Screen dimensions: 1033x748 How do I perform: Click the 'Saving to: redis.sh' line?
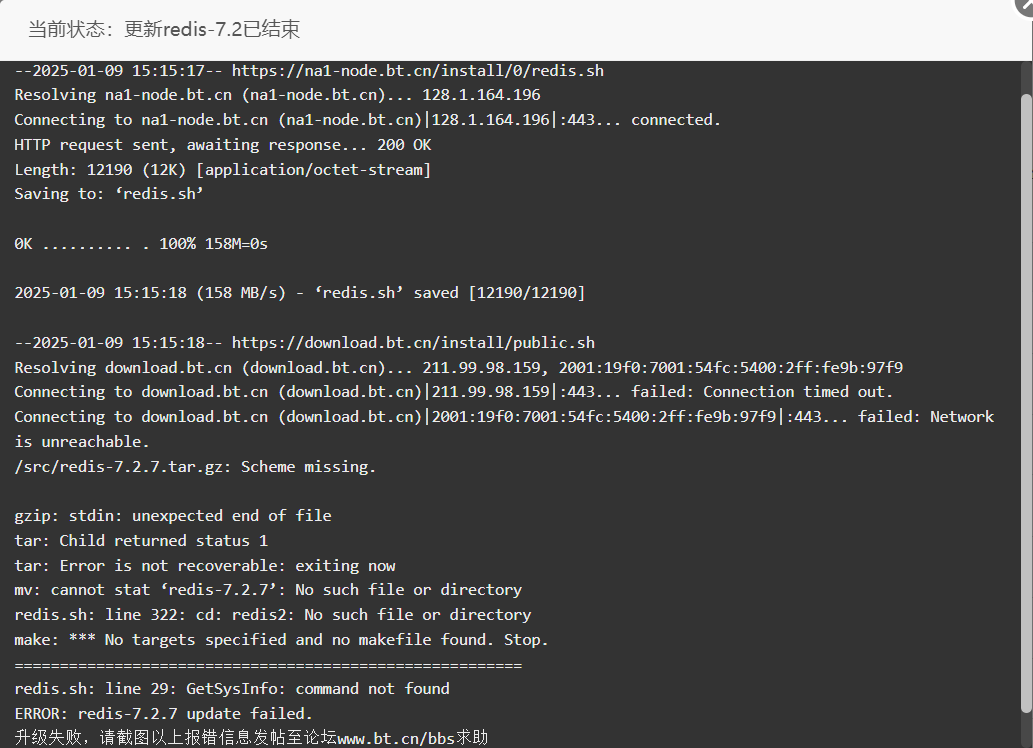coord(109,194)
